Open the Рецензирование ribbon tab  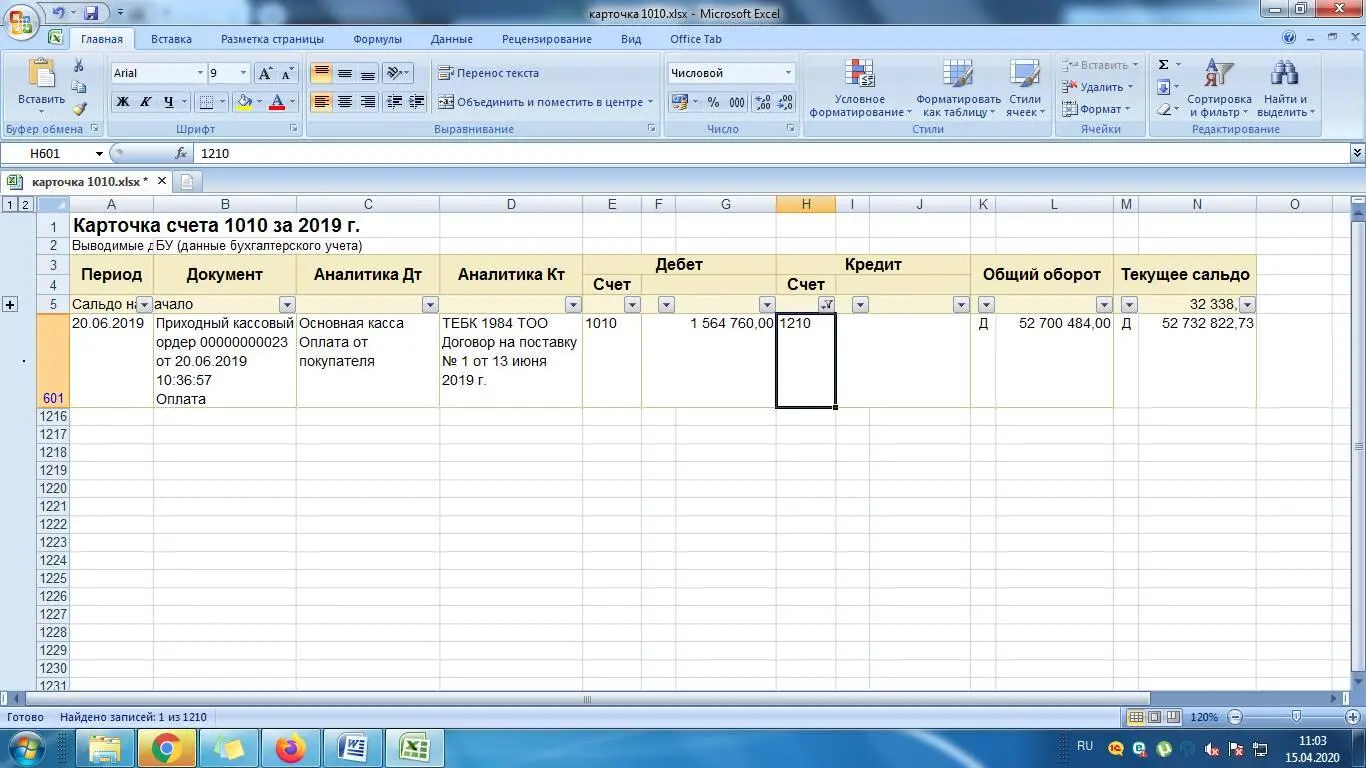click(547, 39)
